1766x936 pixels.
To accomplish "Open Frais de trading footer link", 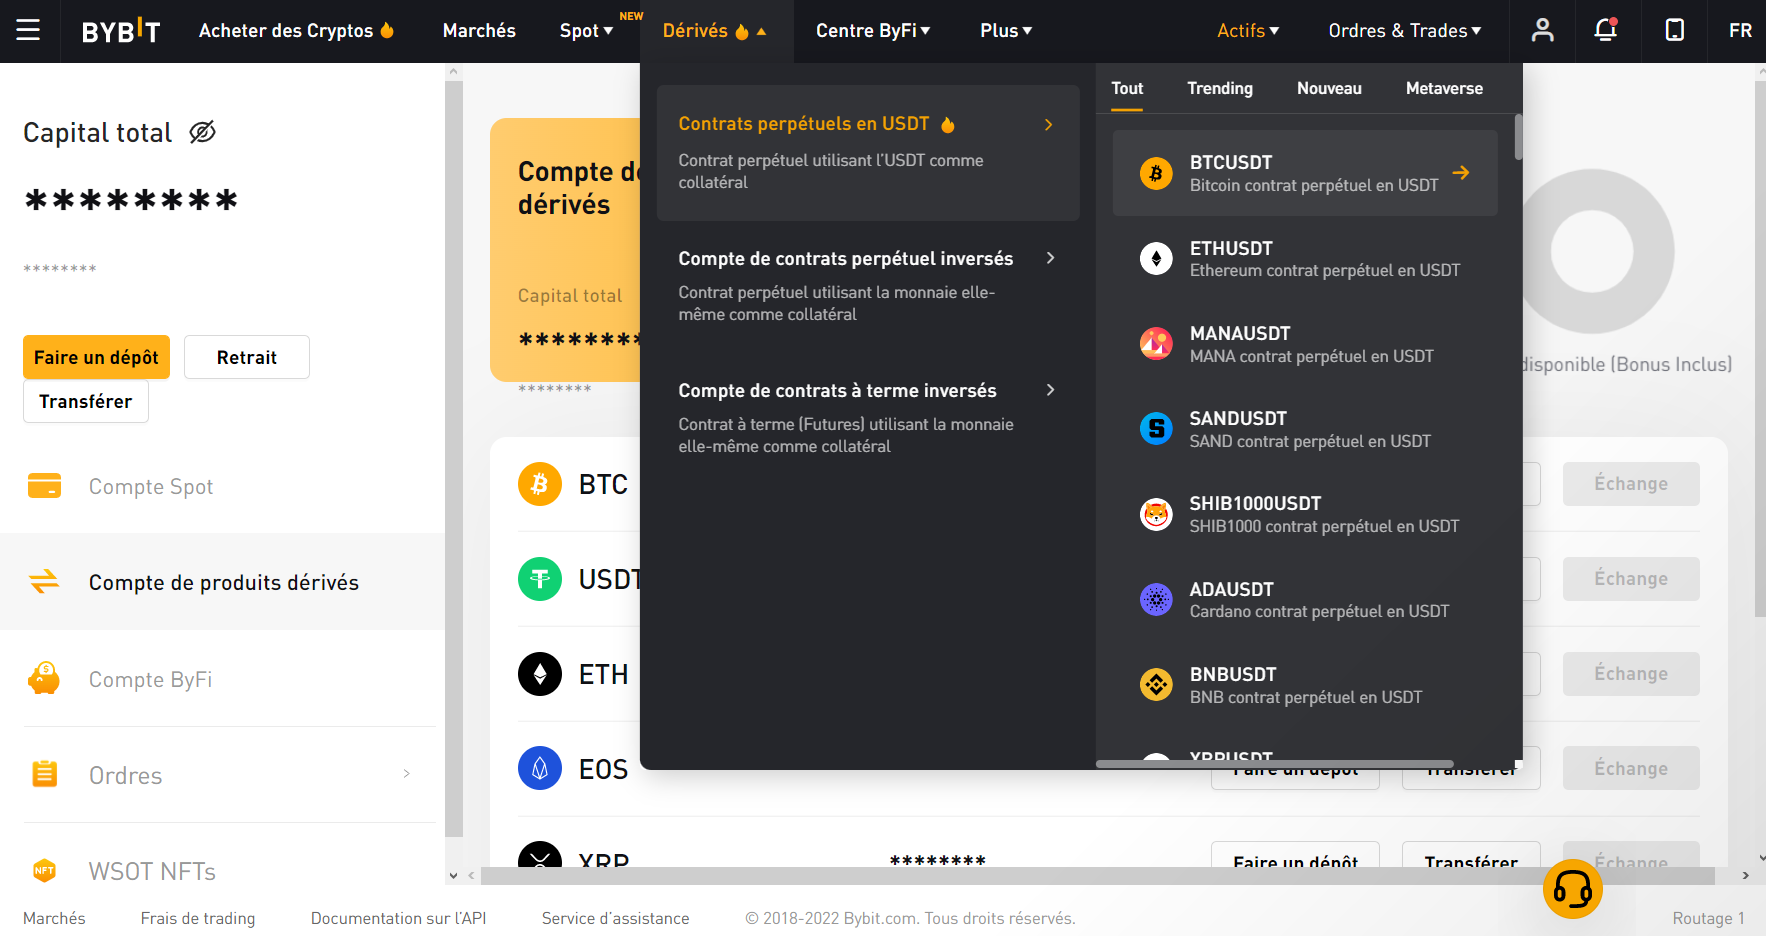I will (x=198, y=918).
